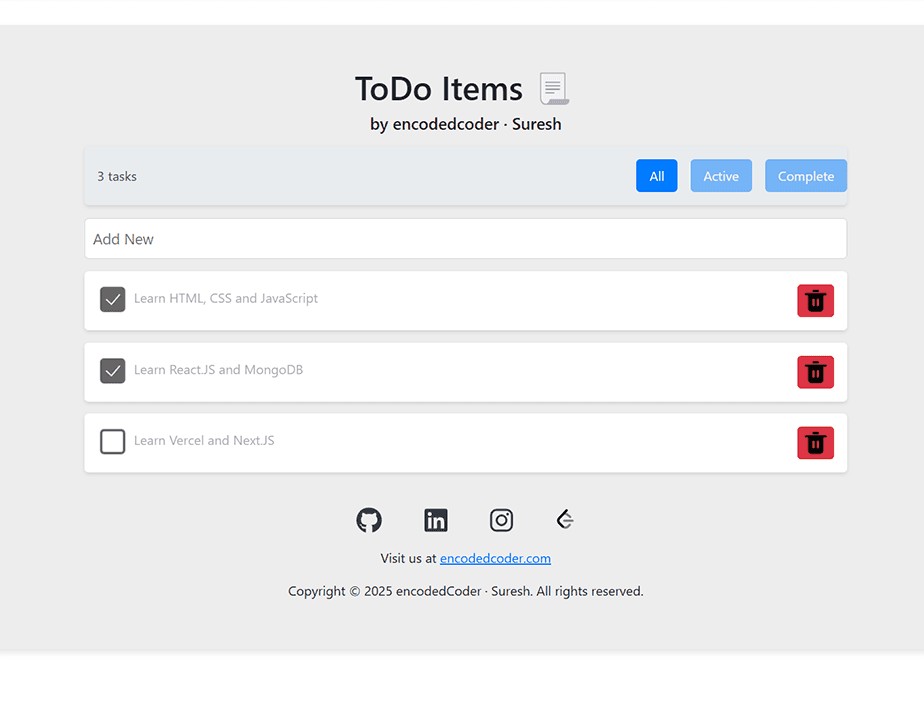Image resolution: width=924 pixels, height=706 pixels.
Task: Open the Instagram icon in the footer
Action: (501, 520)
